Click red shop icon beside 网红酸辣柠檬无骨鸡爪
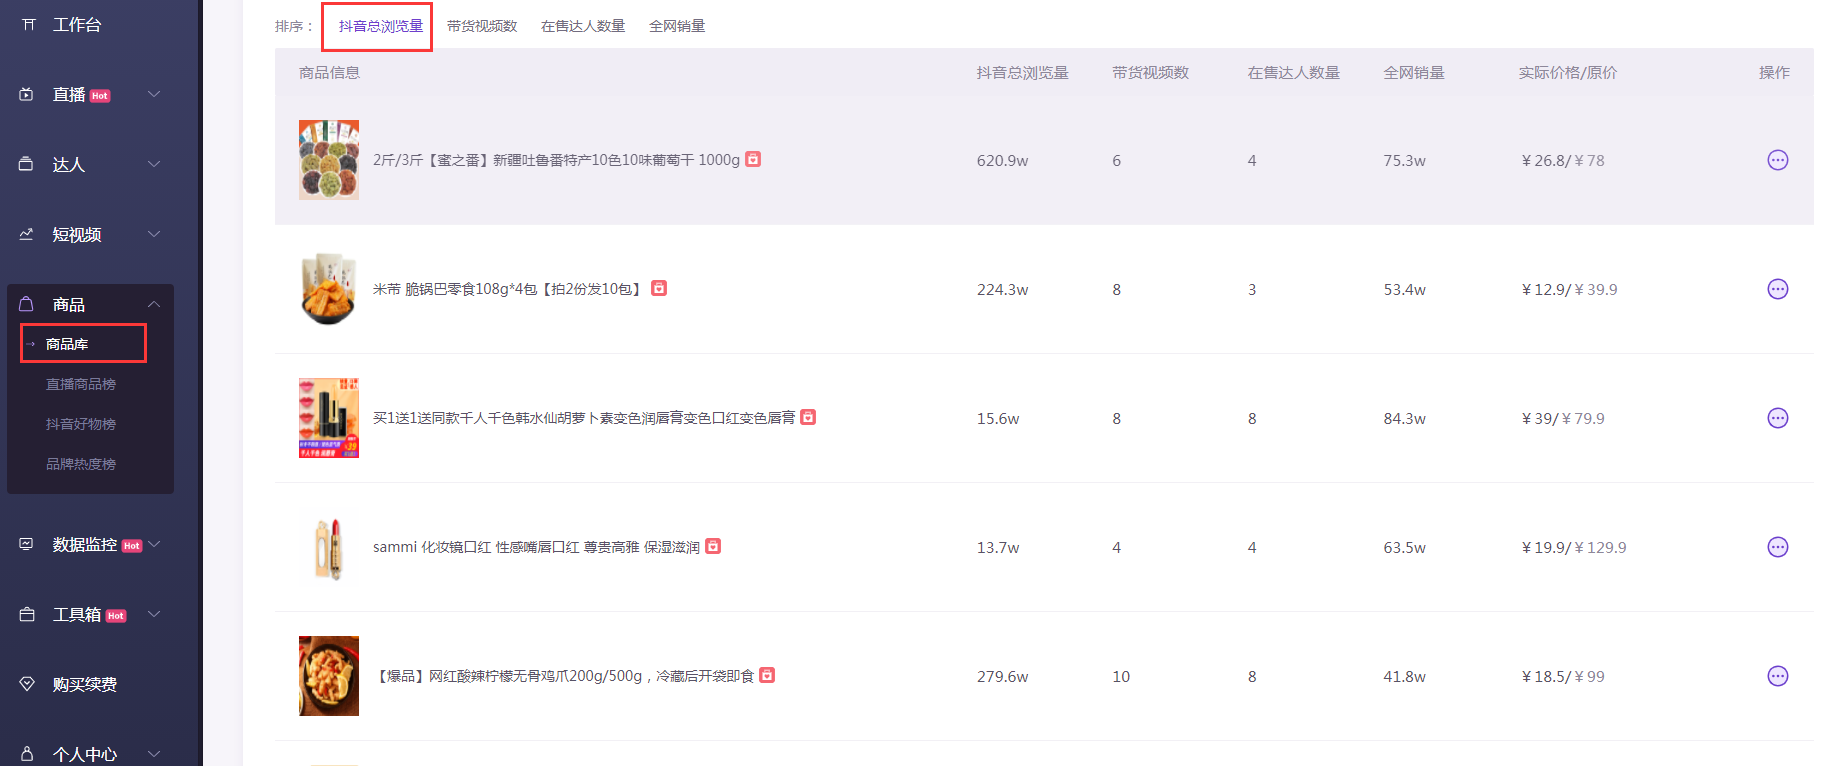 click(767, 675)
